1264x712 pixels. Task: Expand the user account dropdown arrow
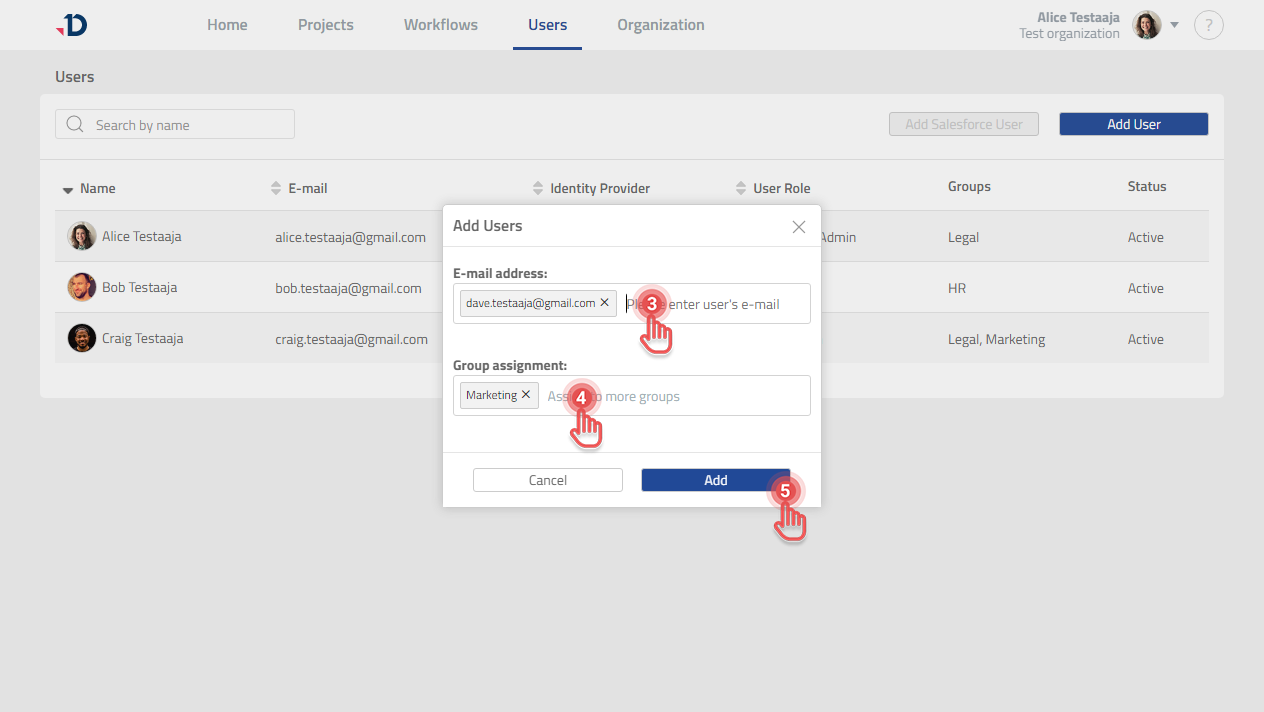coord(1175,25)
